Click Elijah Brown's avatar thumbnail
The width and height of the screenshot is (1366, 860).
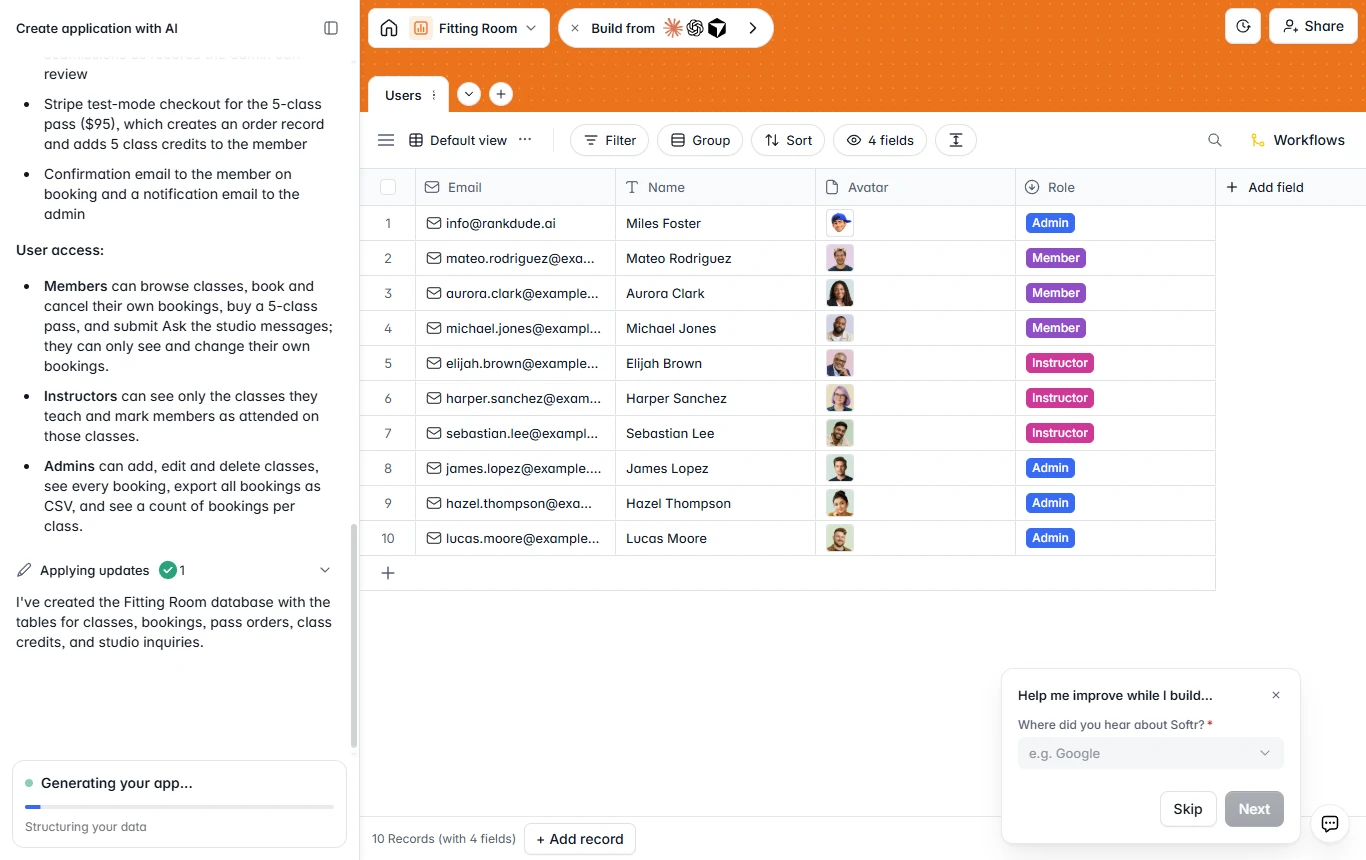tap(840, 363)
